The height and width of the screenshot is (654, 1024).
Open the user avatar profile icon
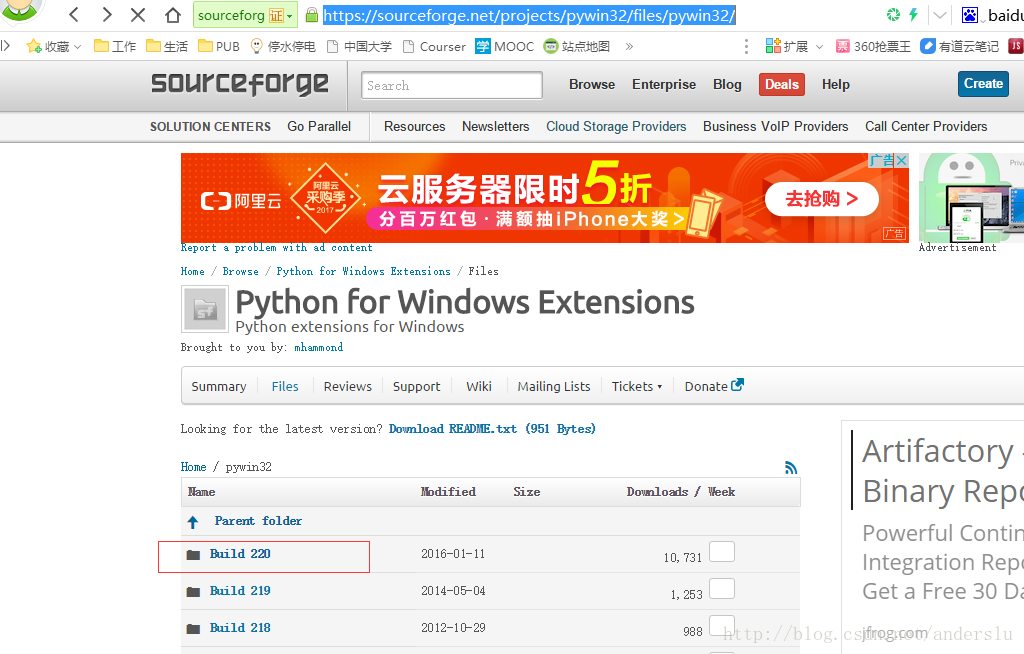[x=21, y=10]
